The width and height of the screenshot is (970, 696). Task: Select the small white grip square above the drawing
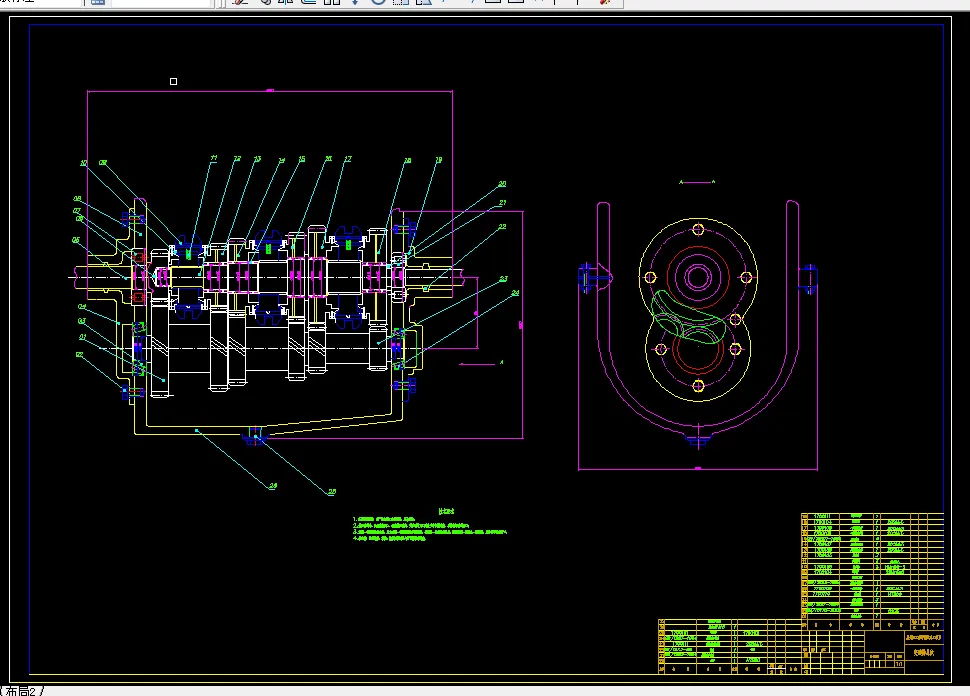click(173, 82)
